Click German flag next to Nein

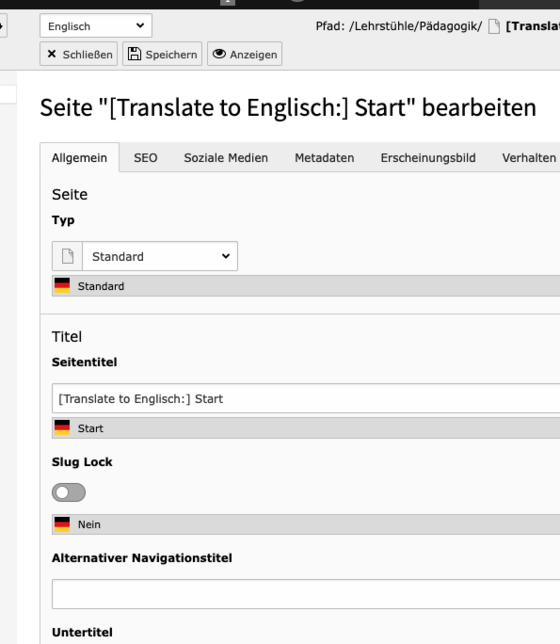coord(62,524)
